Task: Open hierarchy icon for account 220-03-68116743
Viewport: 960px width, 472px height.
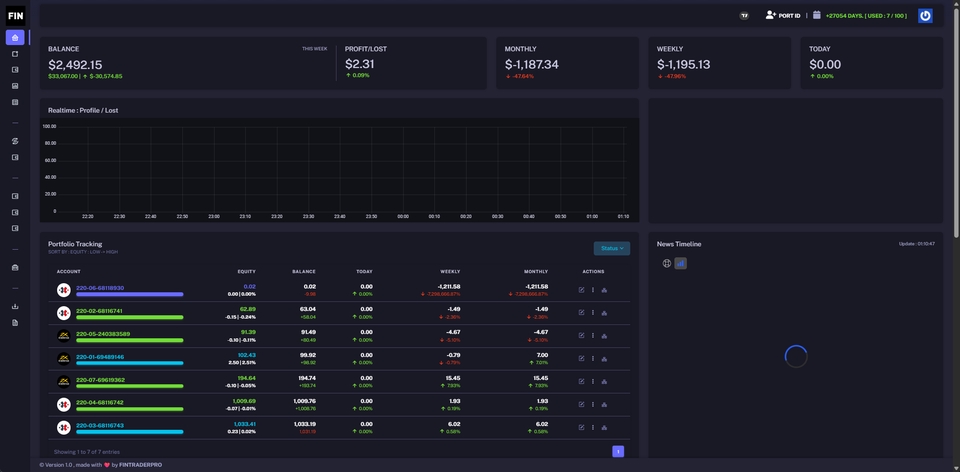Action: pyautogui.click(x=604, y=428)
